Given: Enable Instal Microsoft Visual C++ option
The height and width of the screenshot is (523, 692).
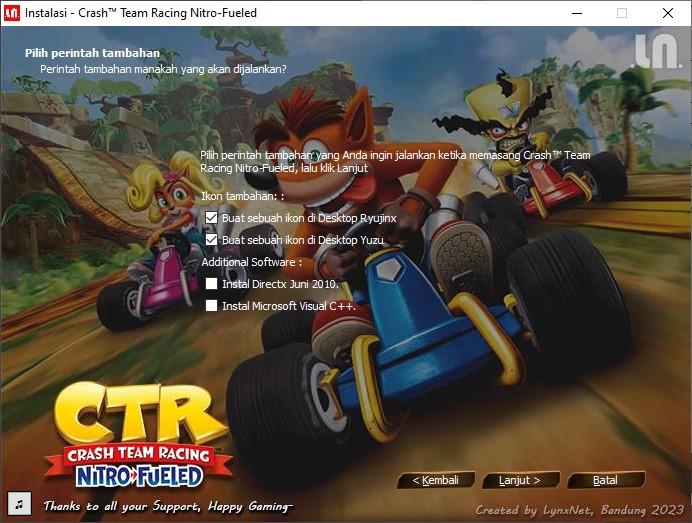Looking at the screenshot, I should tap(211, 306).
